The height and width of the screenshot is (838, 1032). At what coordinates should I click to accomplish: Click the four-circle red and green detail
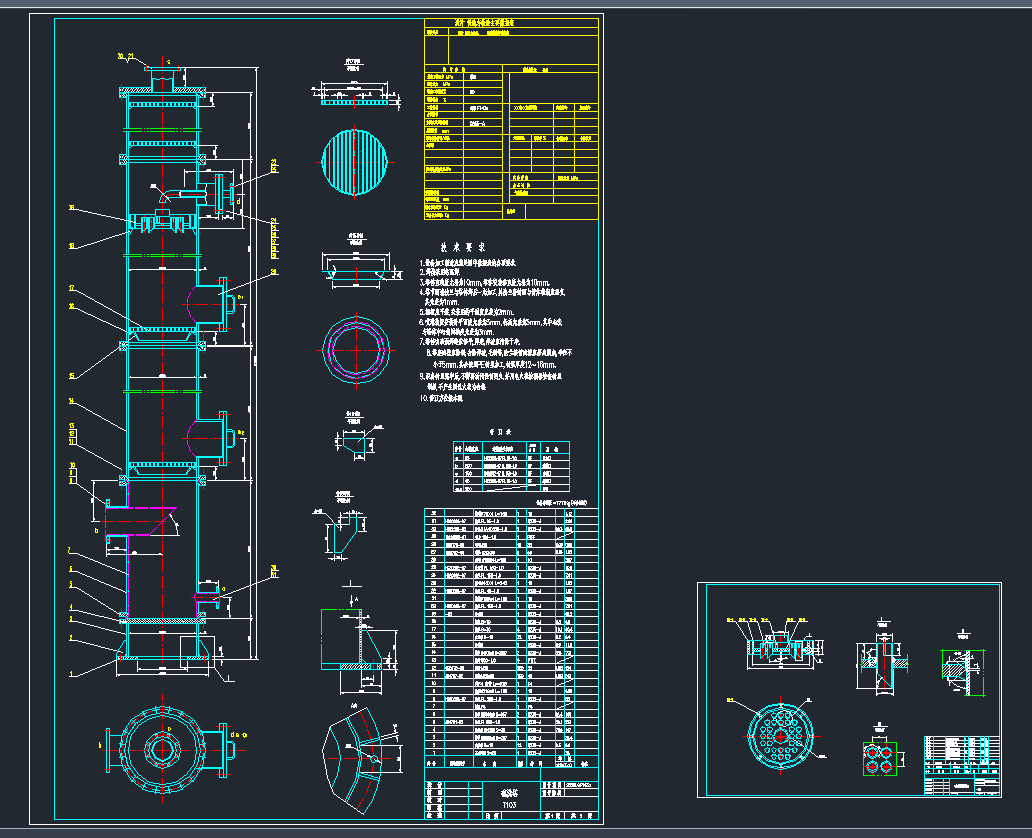click(x=880, y=757)
